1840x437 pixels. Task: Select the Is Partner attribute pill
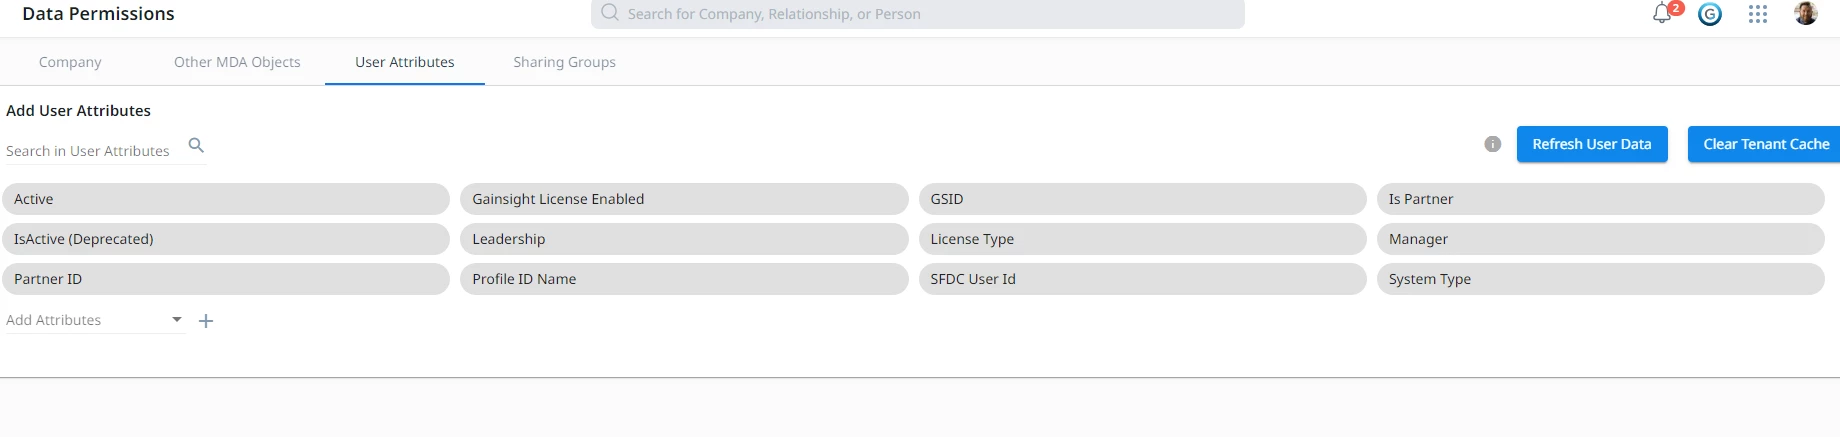[1600, 199]
